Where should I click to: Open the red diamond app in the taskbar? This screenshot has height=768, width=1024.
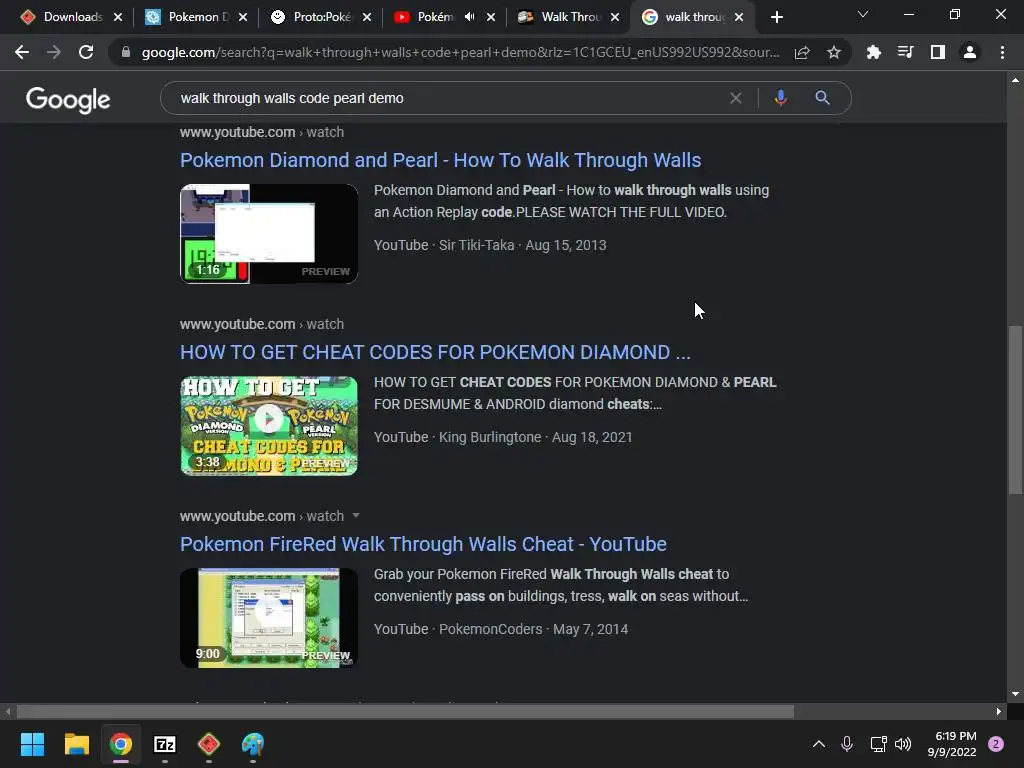[x=209, y=744]
